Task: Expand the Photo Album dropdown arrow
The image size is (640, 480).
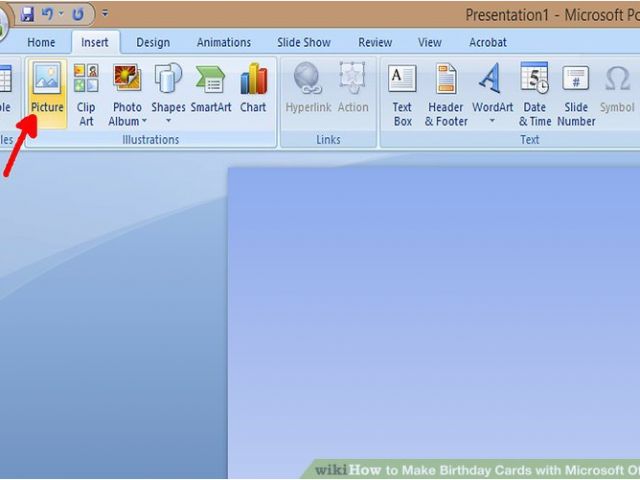Action: (x=144, y=121)
